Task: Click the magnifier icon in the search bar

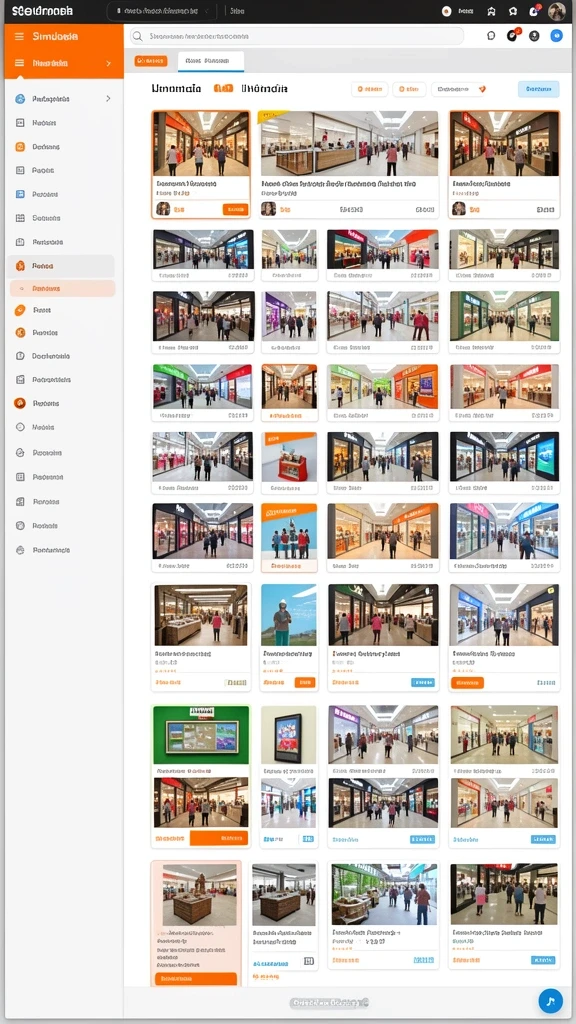Action: coord(137,37)
